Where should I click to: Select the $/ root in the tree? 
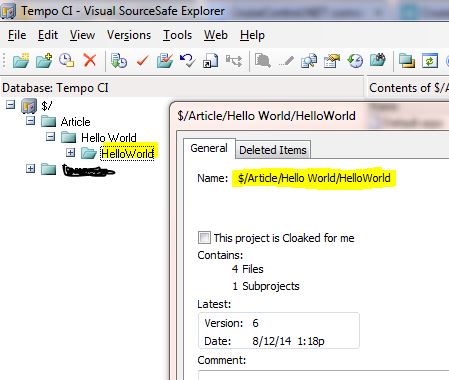pos(47,106)
